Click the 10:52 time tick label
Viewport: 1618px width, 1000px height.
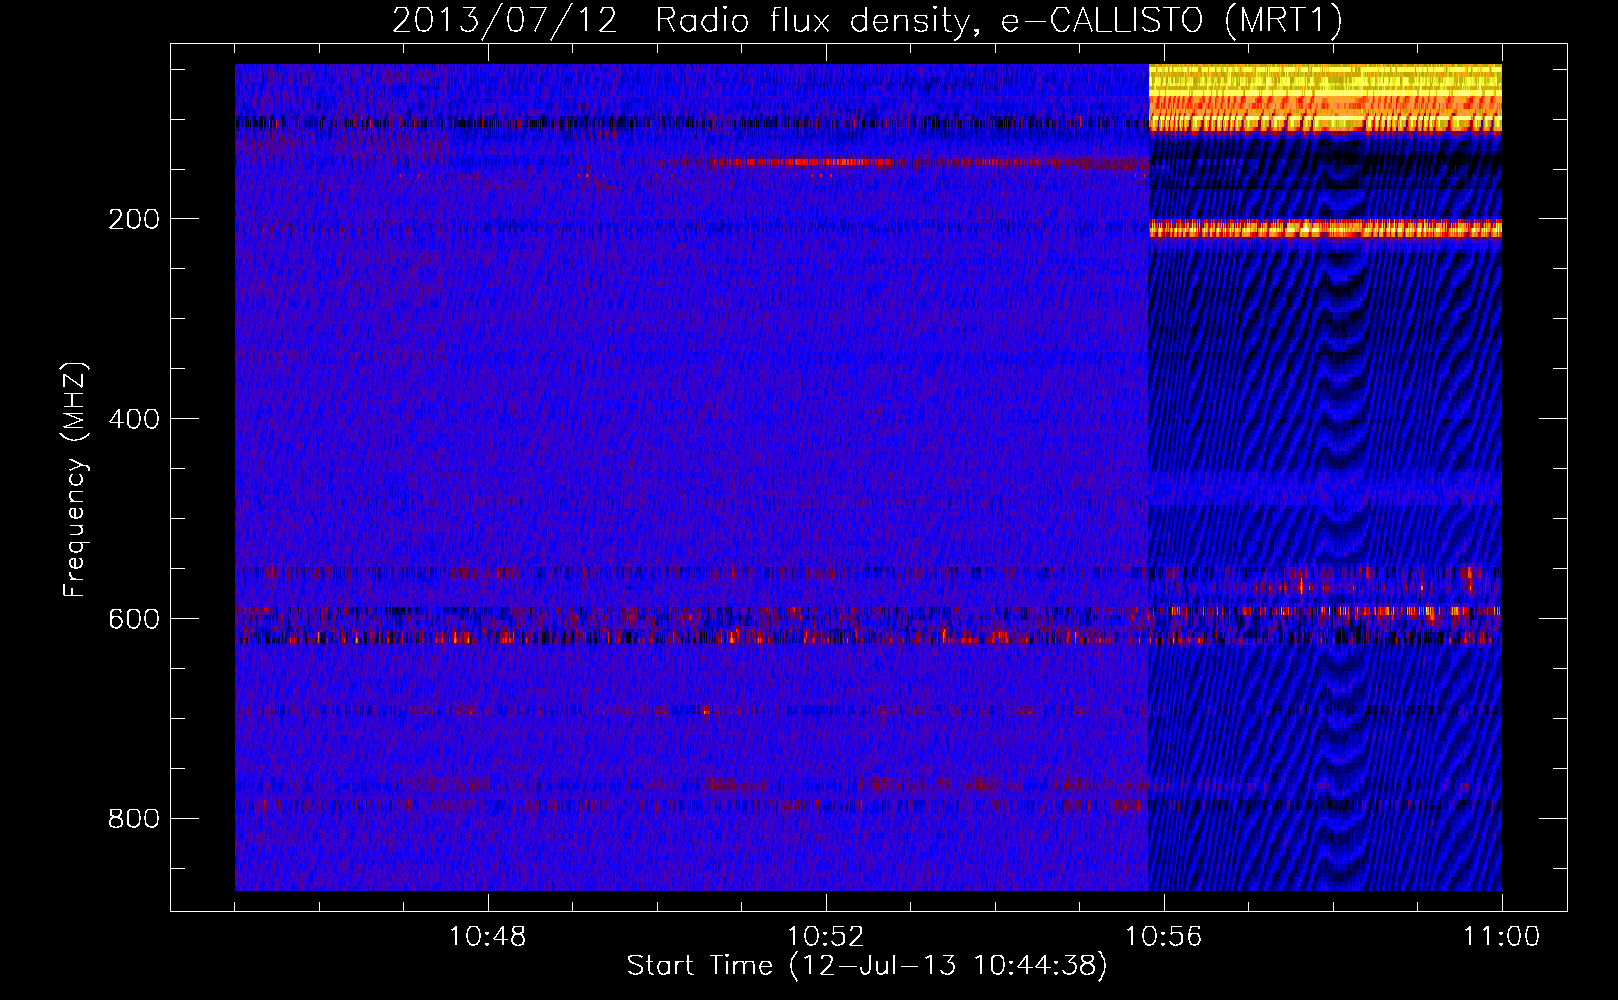[825, 937]
